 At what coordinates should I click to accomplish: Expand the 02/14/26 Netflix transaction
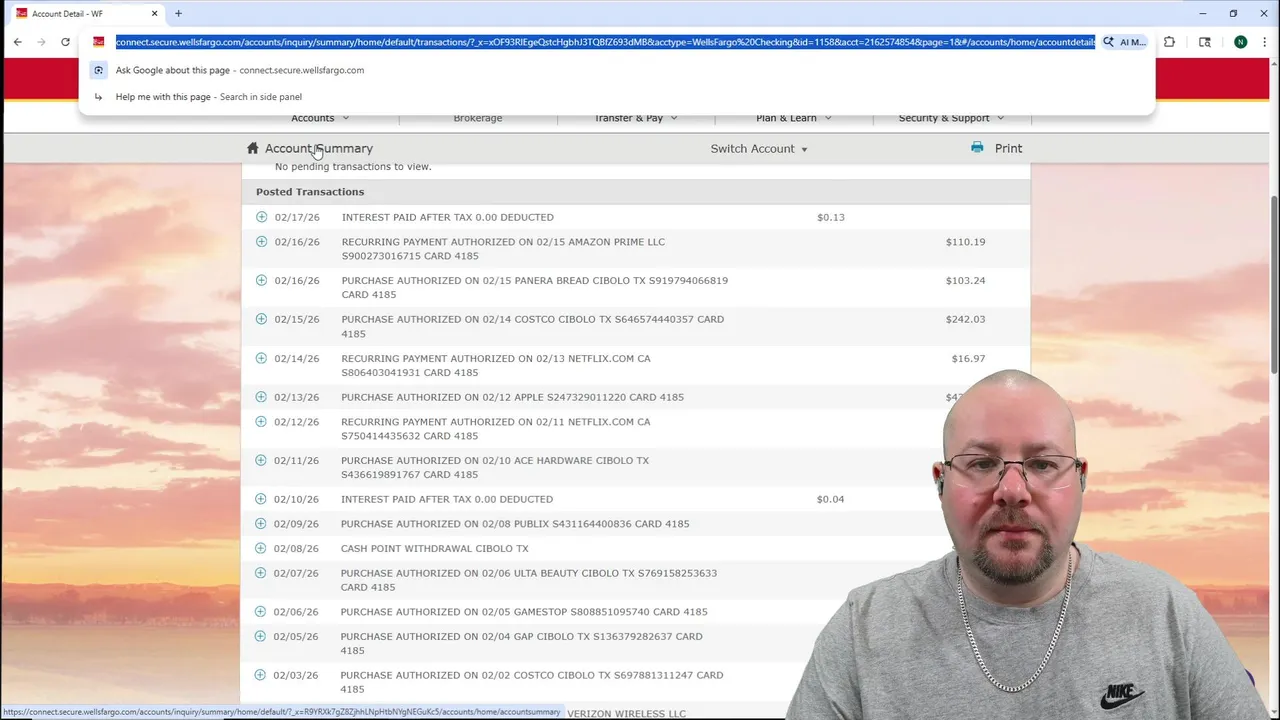[x=261, y=358]
